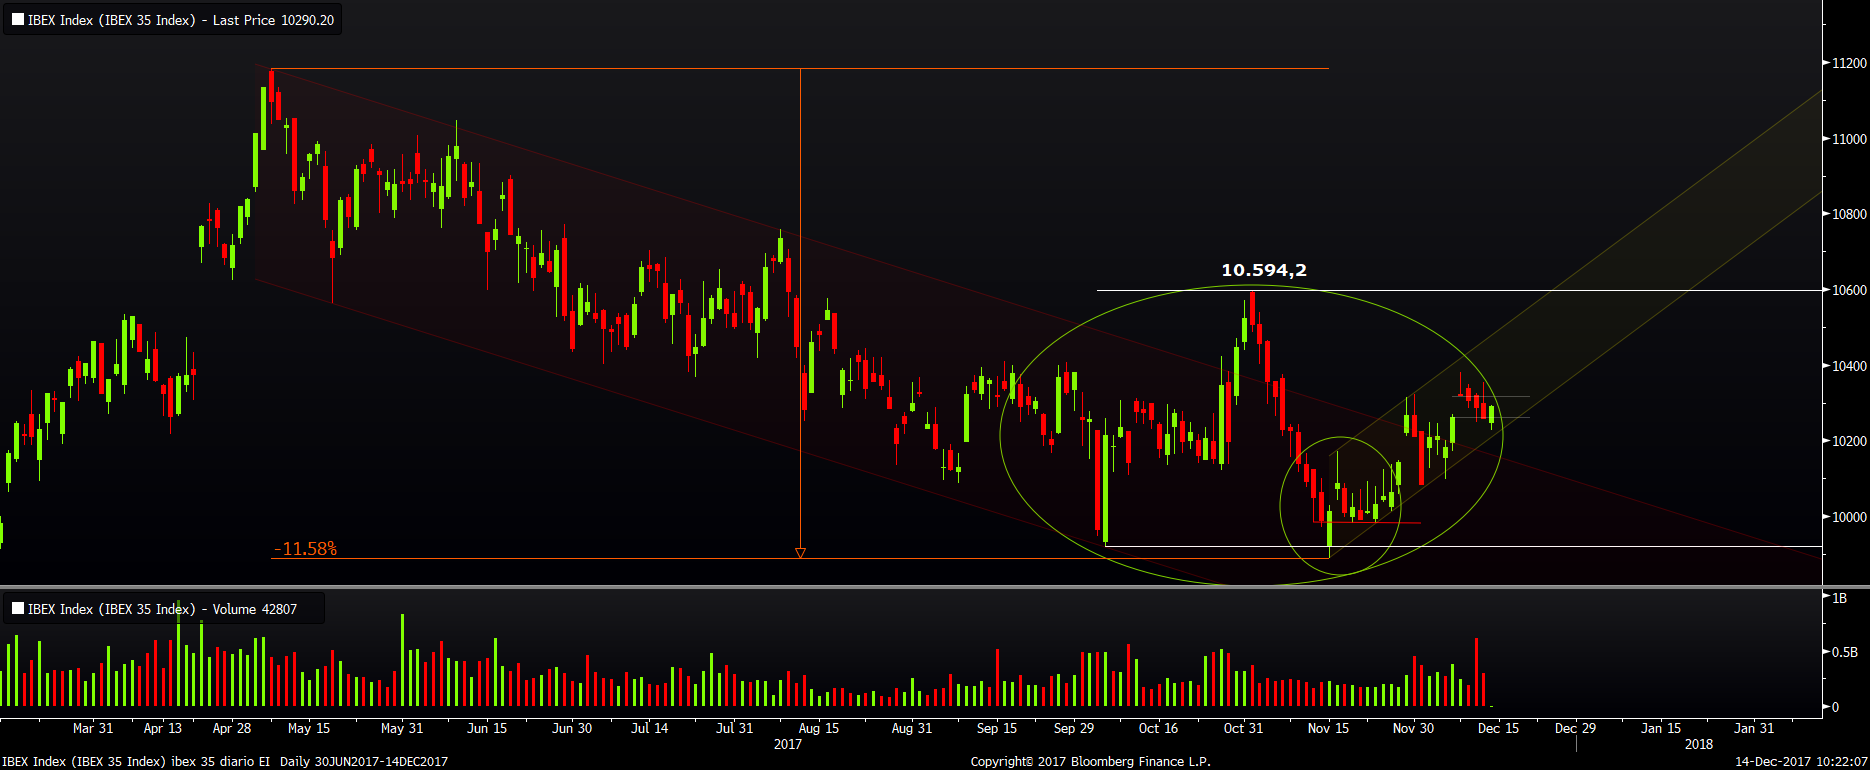Click the 10400 price axis label
The width and height of the screenshot is (1870, 770).
[x=1849, y=366]
